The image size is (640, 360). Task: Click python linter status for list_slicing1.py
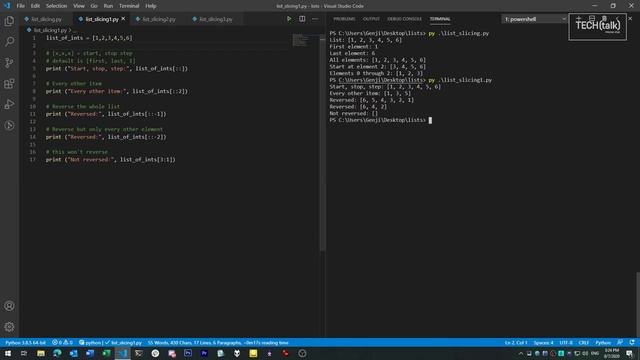click(x=110, y=342)
